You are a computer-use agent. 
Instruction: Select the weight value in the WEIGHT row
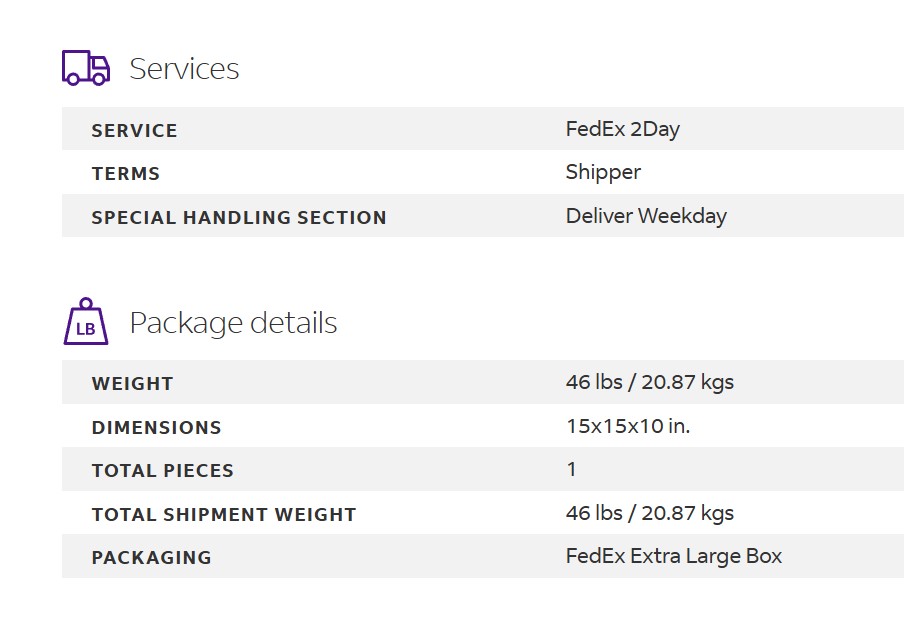(650, 382)
